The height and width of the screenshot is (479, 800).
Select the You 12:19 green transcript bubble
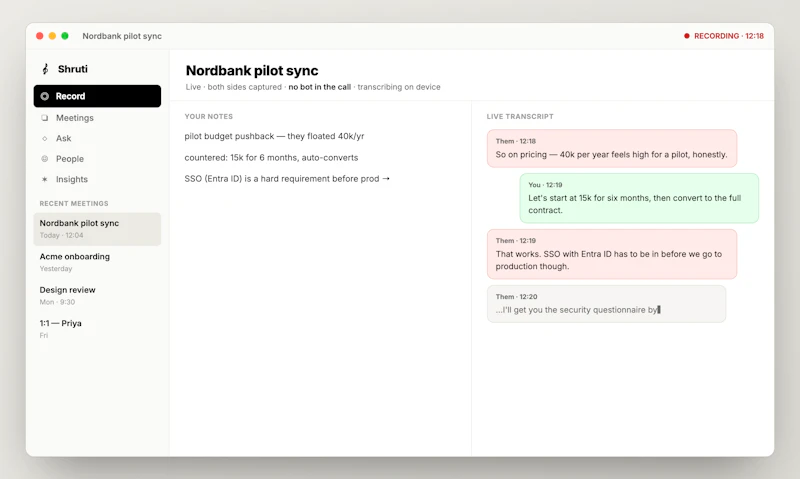pyautogui.click(x=639, y=198)
